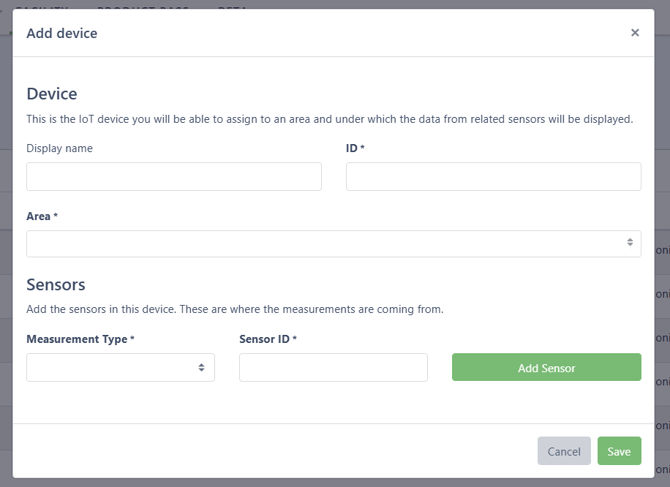Screen dimensions: 670x487
Task: Focus the device ID text field
Action: coord(493,177)
